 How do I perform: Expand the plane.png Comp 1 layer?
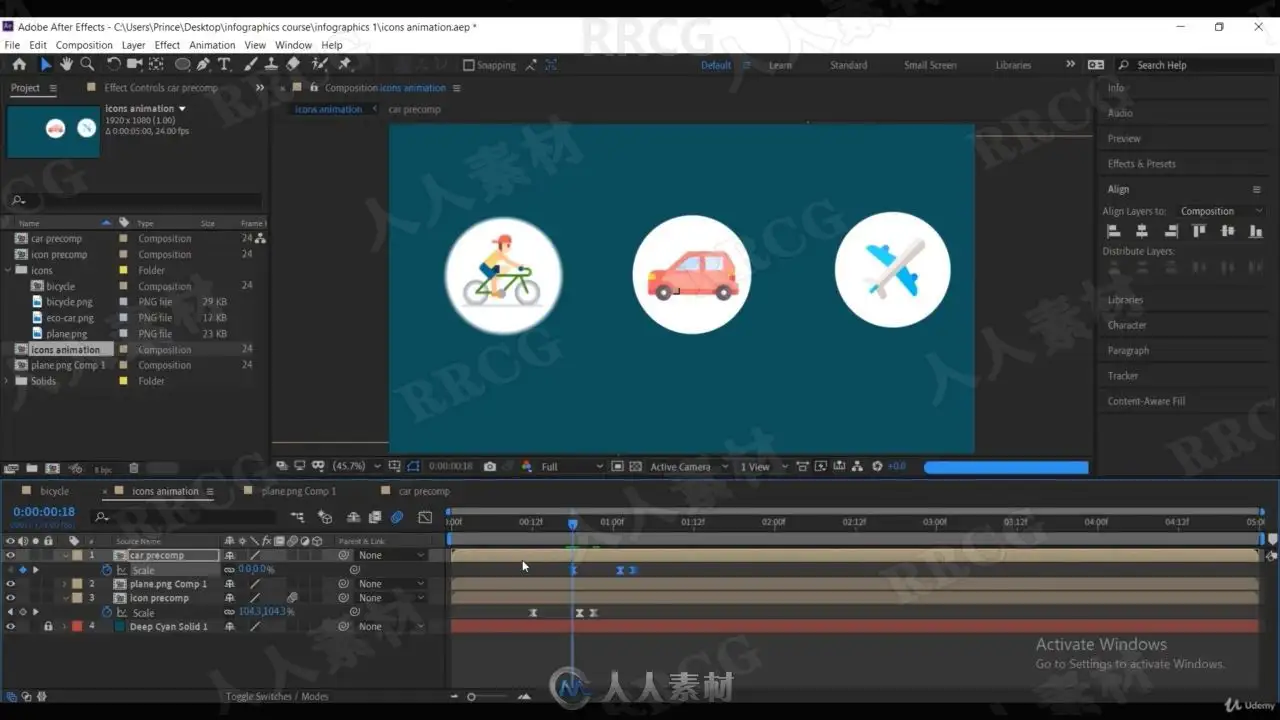click(x=65, y=584)
